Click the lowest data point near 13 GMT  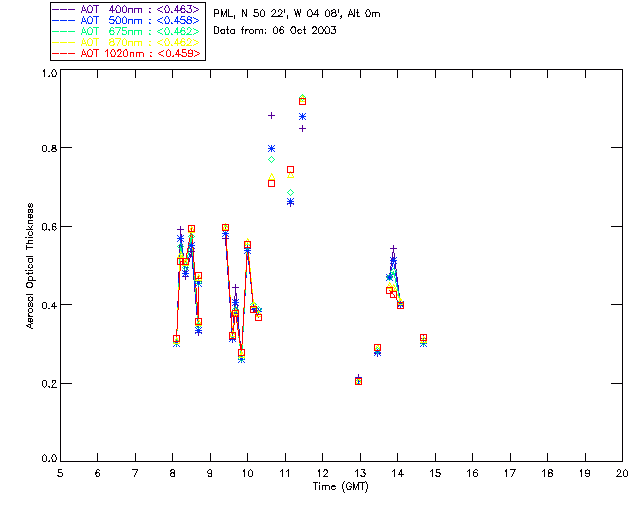tap(358, 381)
